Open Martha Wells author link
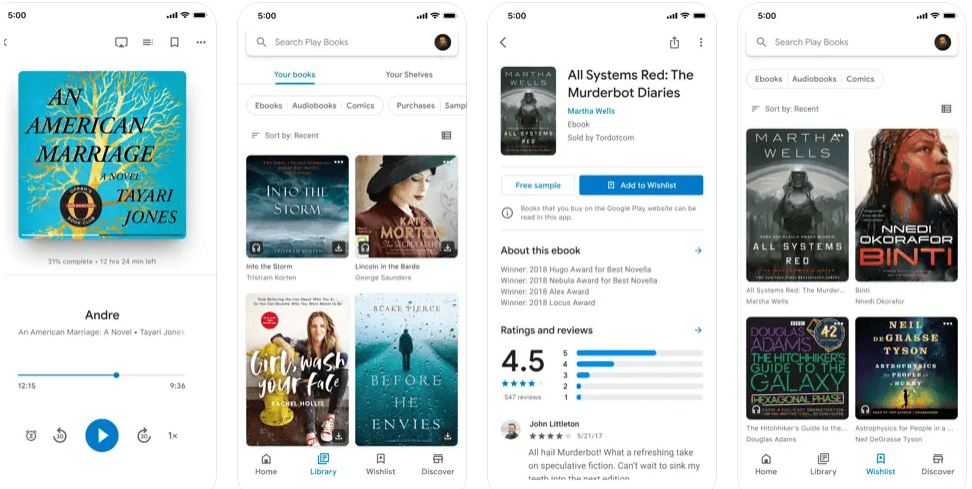The image size is (972, 489). [591, 111]
